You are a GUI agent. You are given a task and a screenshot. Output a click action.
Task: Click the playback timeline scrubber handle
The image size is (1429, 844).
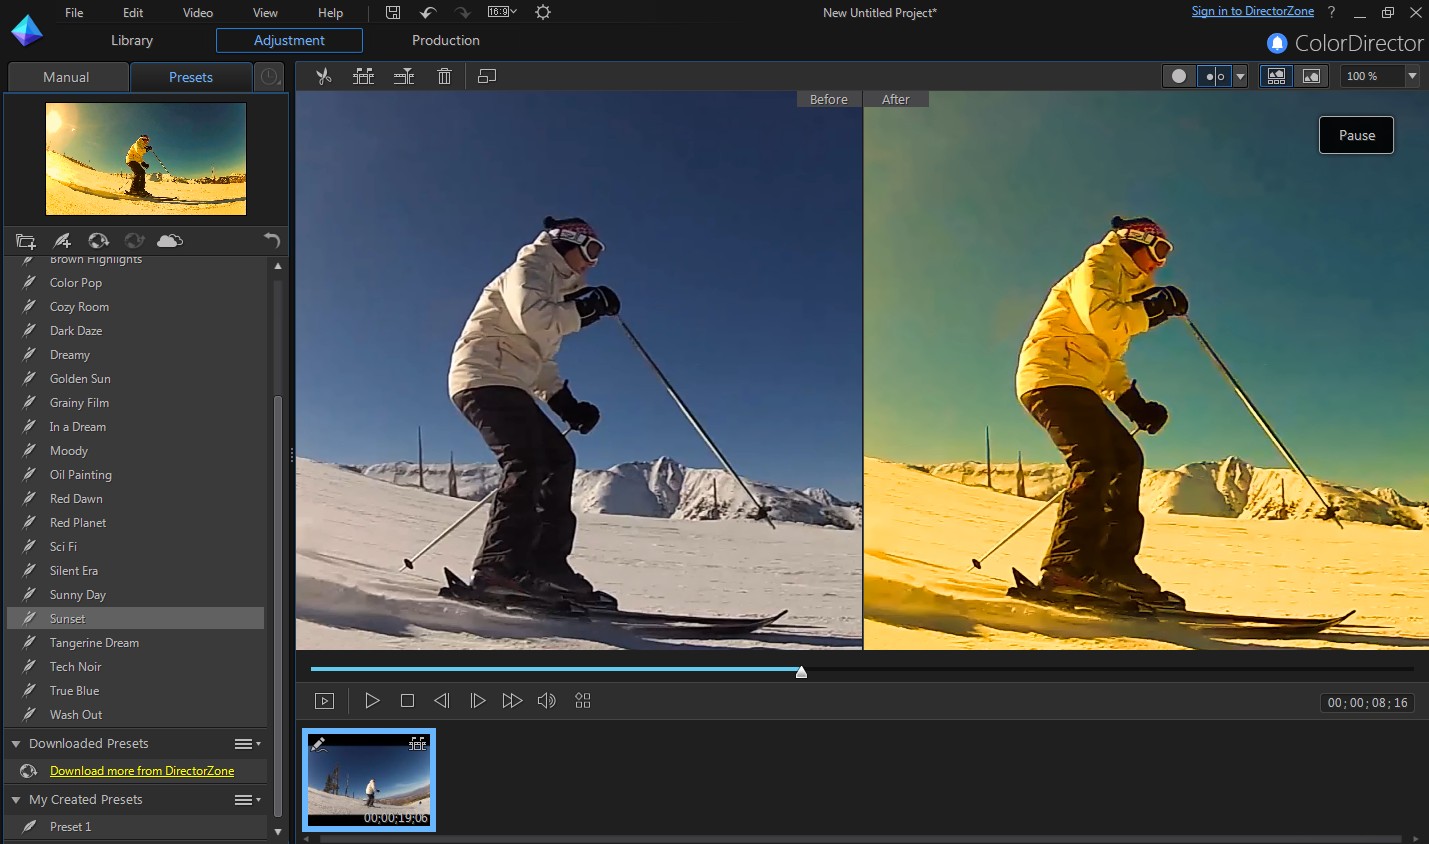(801, 672)
